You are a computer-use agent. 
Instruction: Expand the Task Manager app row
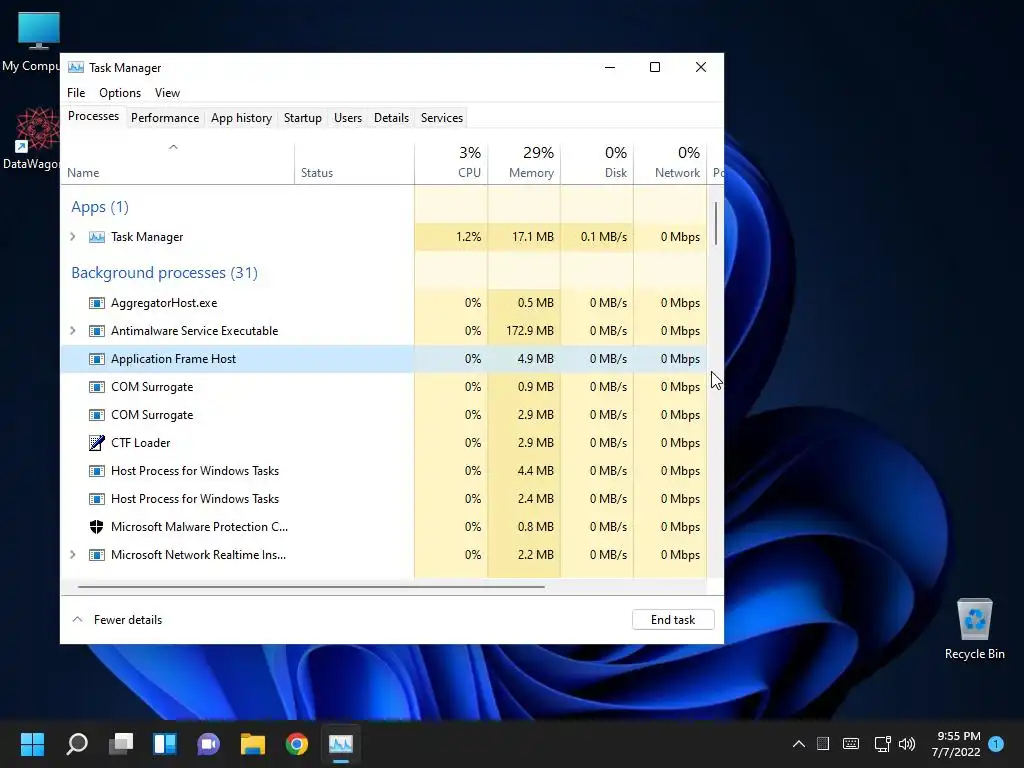point(73,237)
